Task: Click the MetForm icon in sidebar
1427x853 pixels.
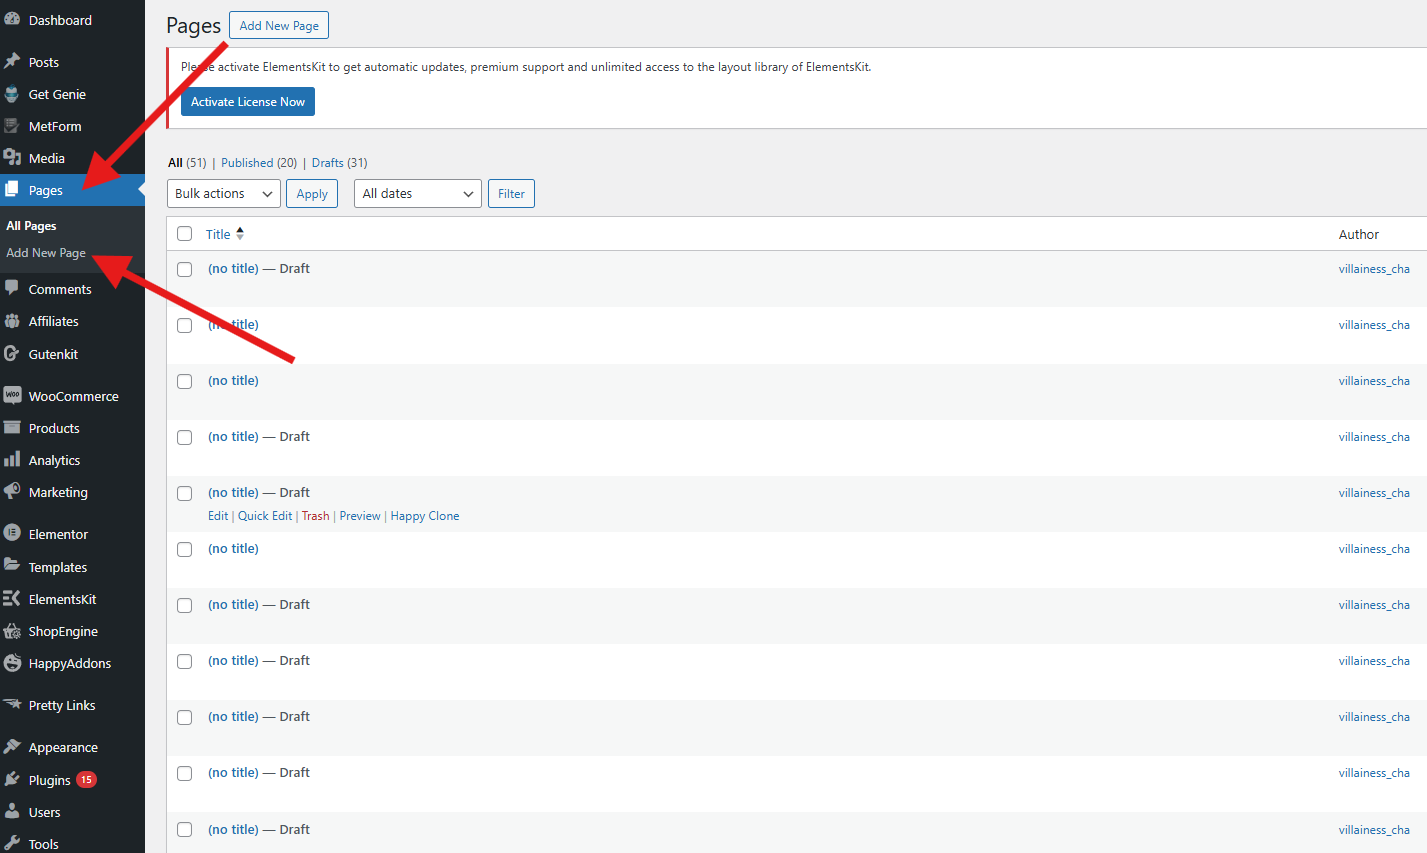Action: (x=12, y=126)
